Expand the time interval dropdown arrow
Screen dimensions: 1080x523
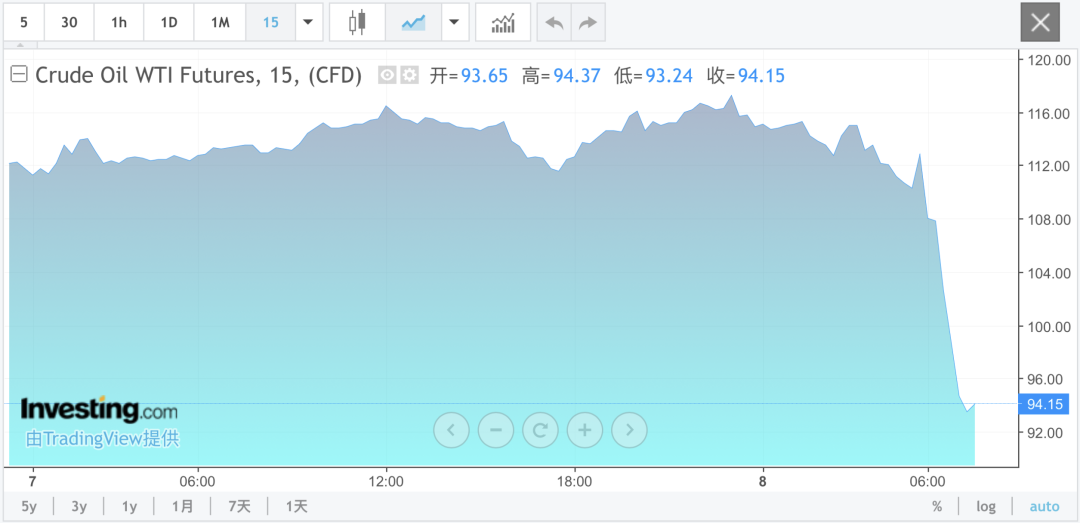(308, 22)
